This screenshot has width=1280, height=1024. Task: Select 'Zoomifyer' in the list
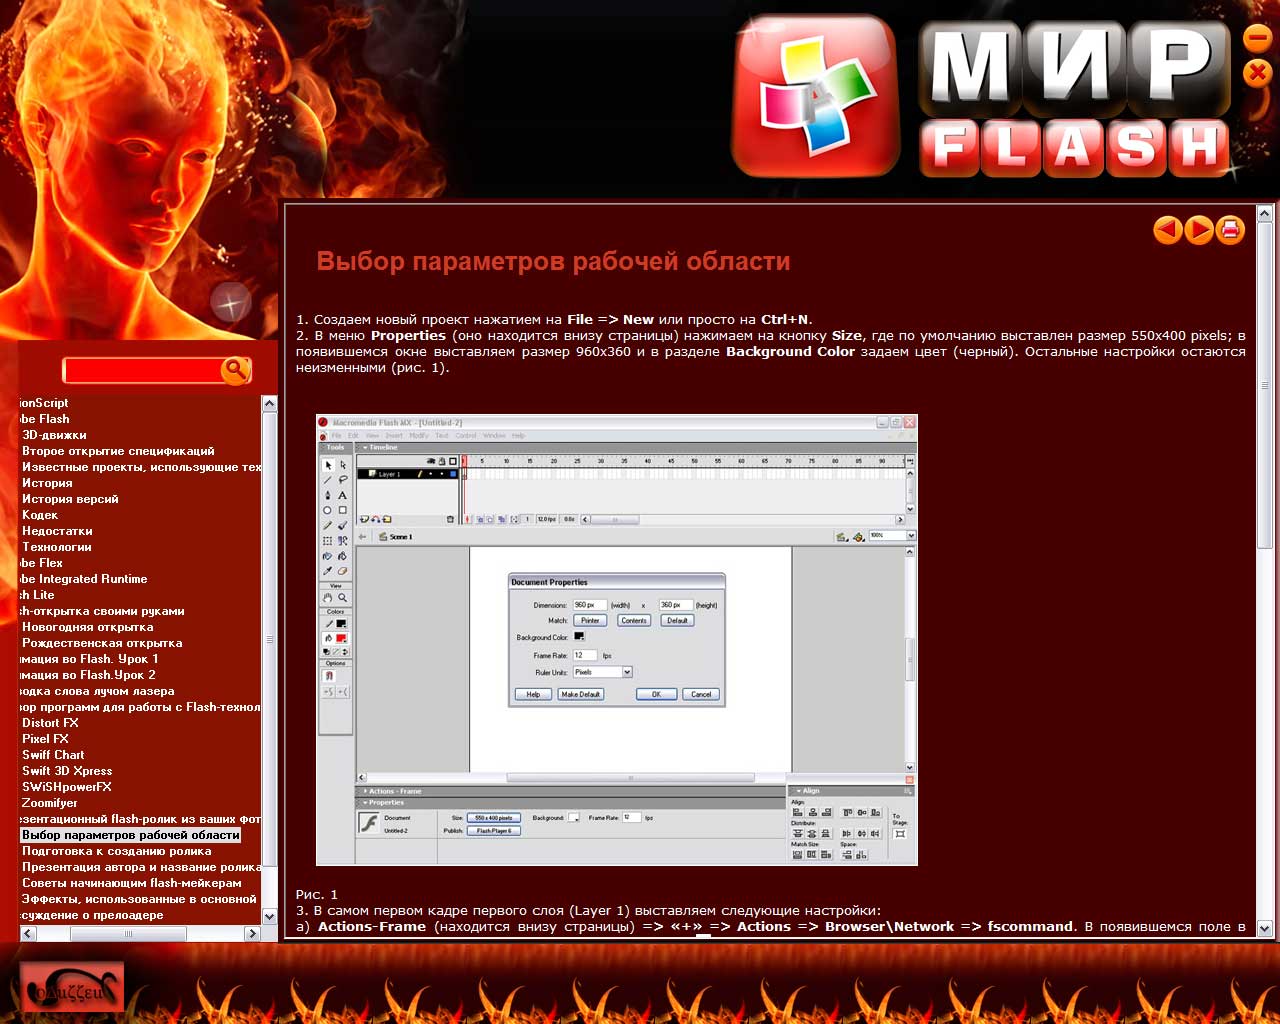(x=50, y=803)
